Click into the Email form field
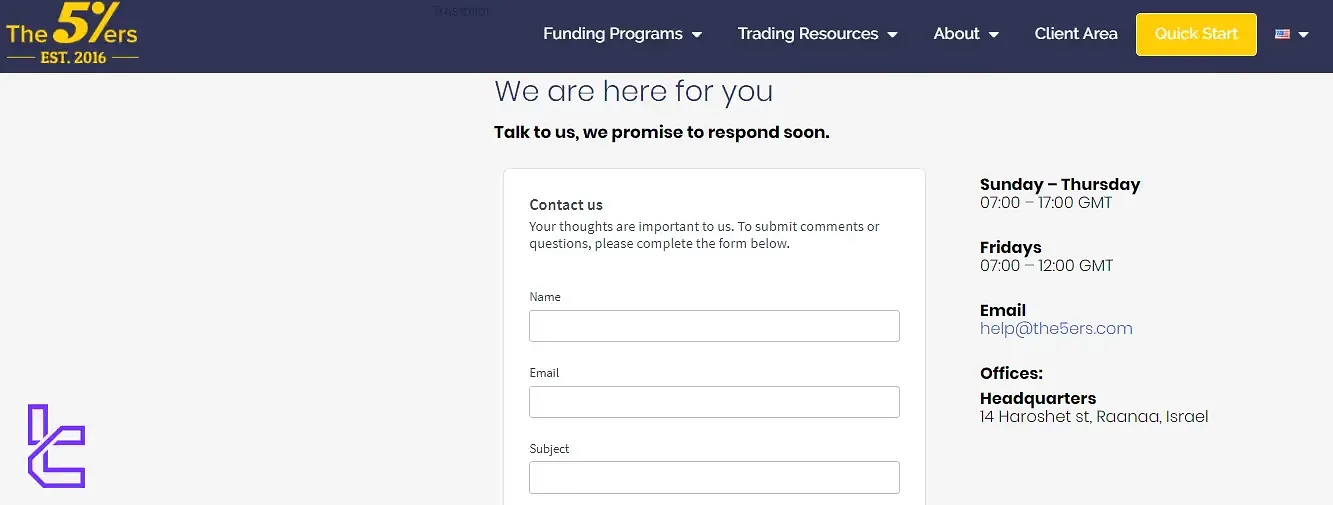Screen dimensions: 1333x505 tap(714, 402)
